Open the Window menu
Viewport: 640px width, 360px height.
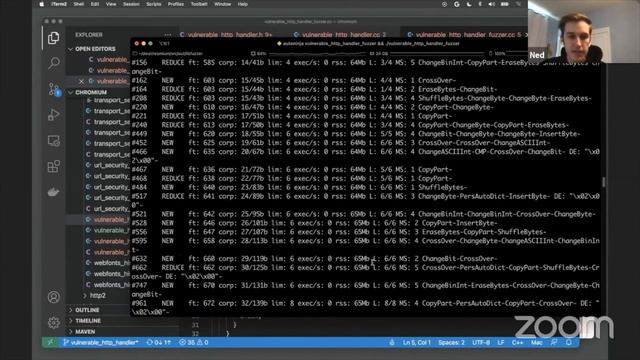(222, 4)
